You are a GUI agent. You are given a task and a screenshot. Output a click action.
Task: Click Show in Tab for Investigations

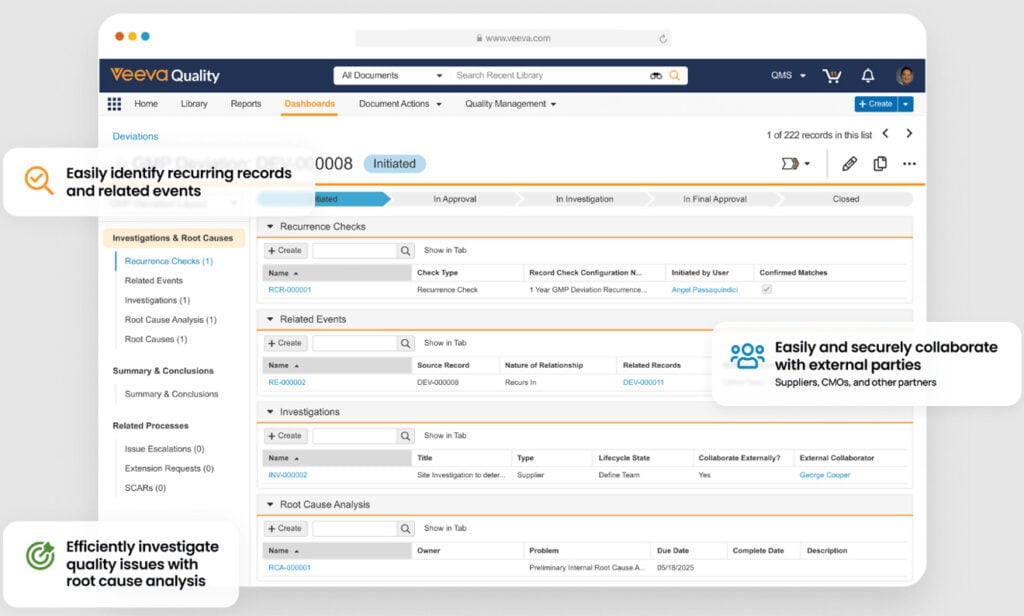[445, 436]
